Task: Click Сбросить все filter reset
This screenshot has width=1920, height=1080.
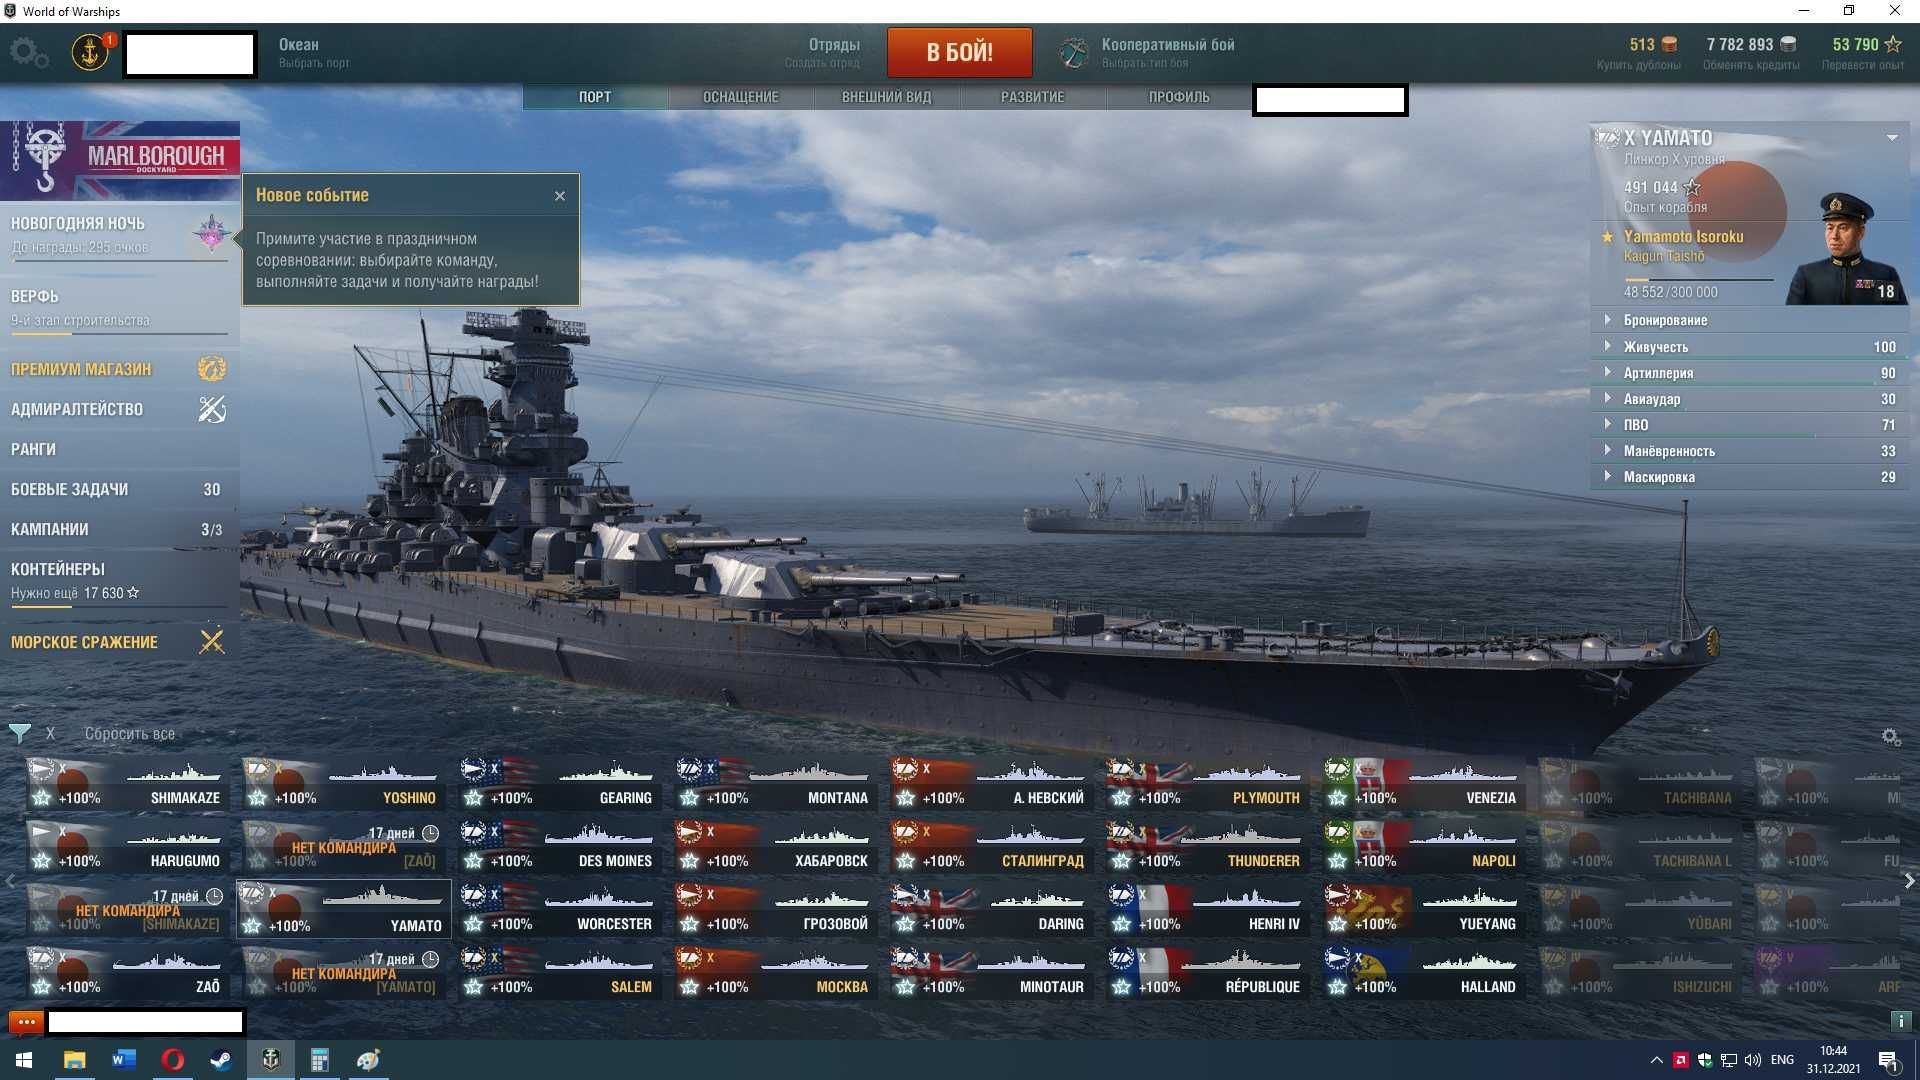Action: tap(130, 734)
